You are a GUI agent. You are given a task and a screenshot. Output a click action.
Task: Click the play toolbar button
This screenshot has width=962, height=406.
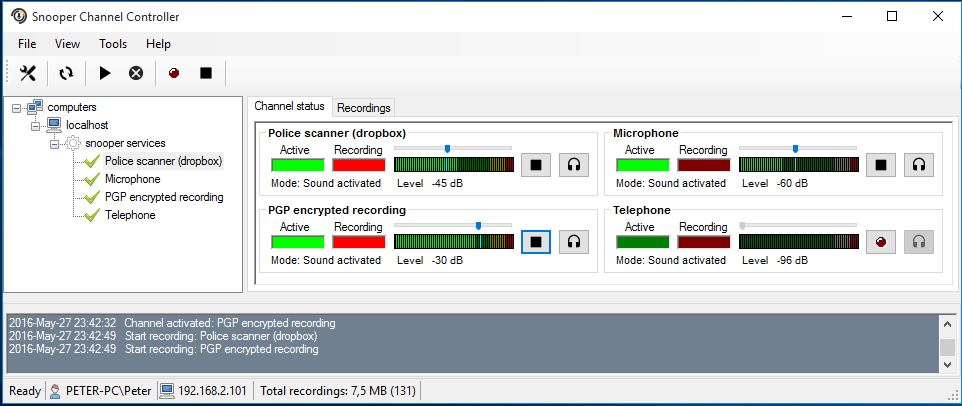click(105, 74)
